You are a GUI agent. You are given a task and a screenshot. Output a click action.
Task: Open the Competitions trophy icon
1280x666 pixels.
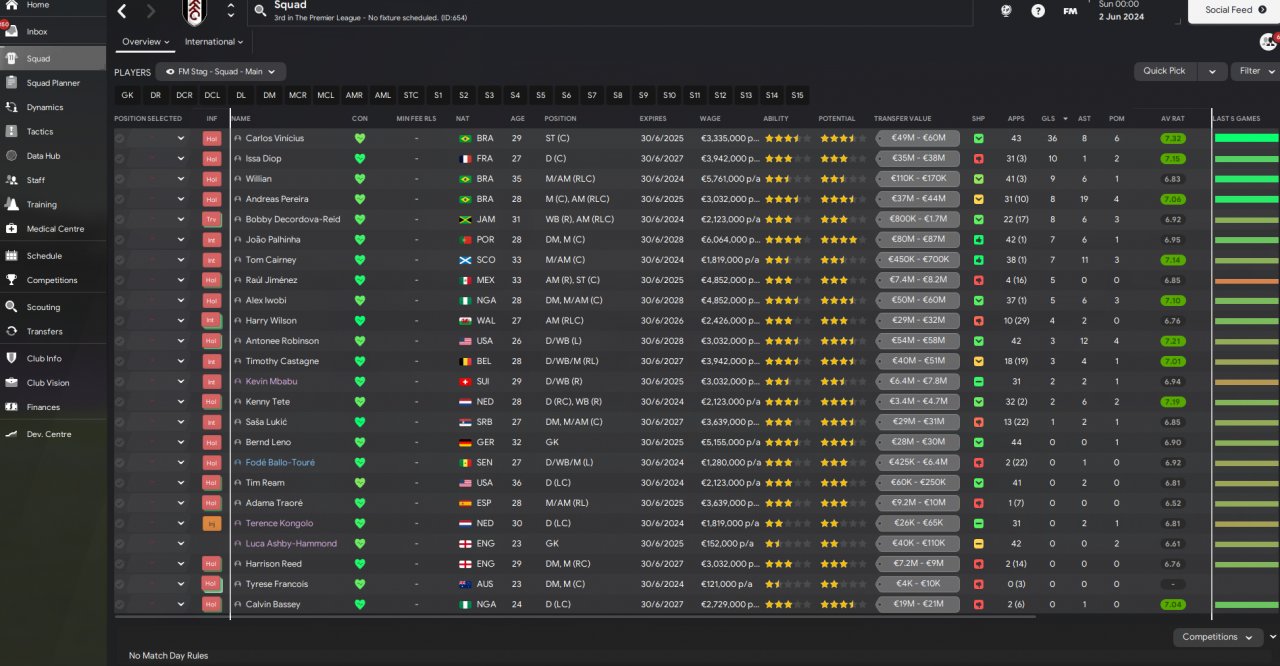11,280
